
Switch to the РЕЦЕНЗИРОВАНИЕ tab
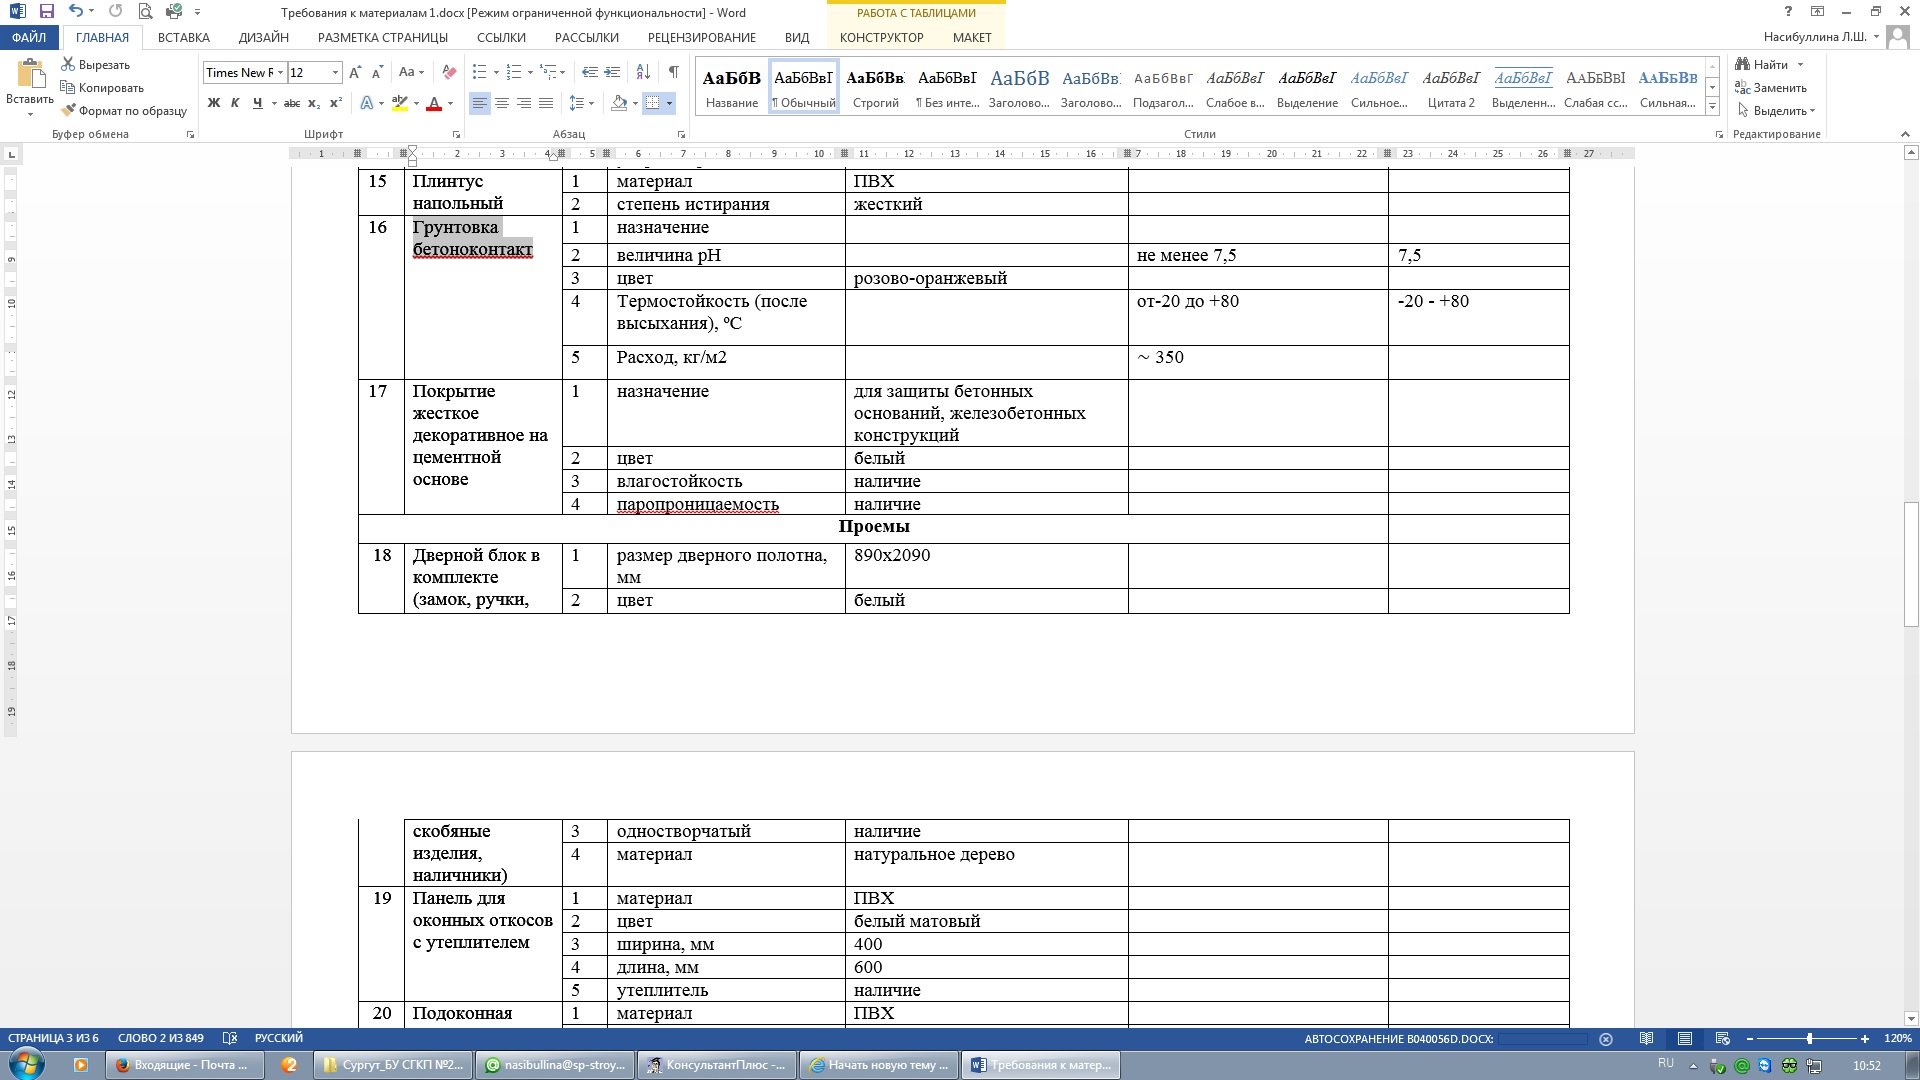701,37
